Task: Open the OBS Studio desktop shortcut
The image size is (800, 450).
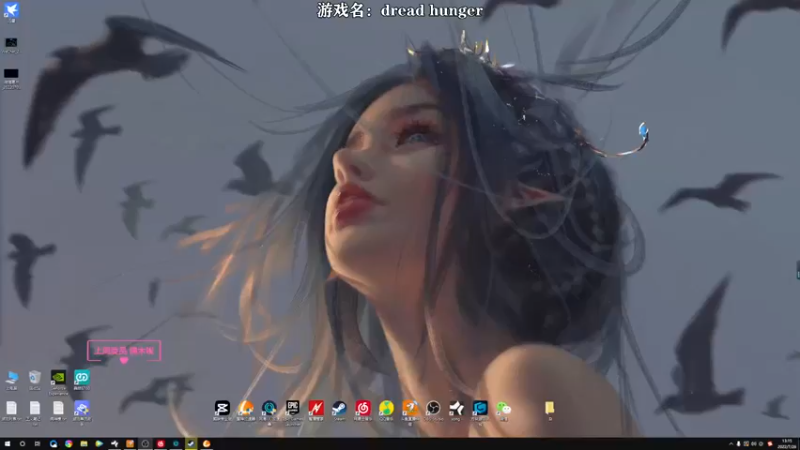Action: (433, 408)
